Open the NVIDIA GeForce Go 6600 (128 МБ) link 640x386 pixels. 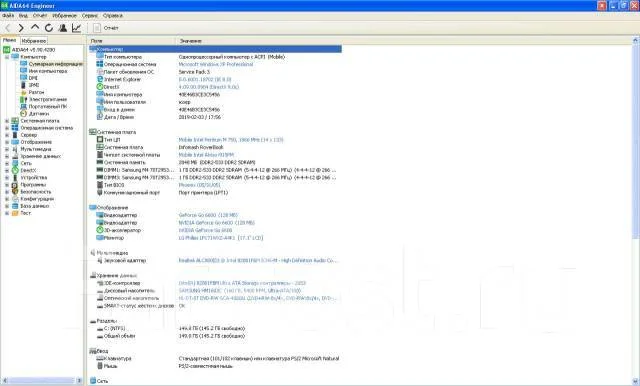(216, 223)
